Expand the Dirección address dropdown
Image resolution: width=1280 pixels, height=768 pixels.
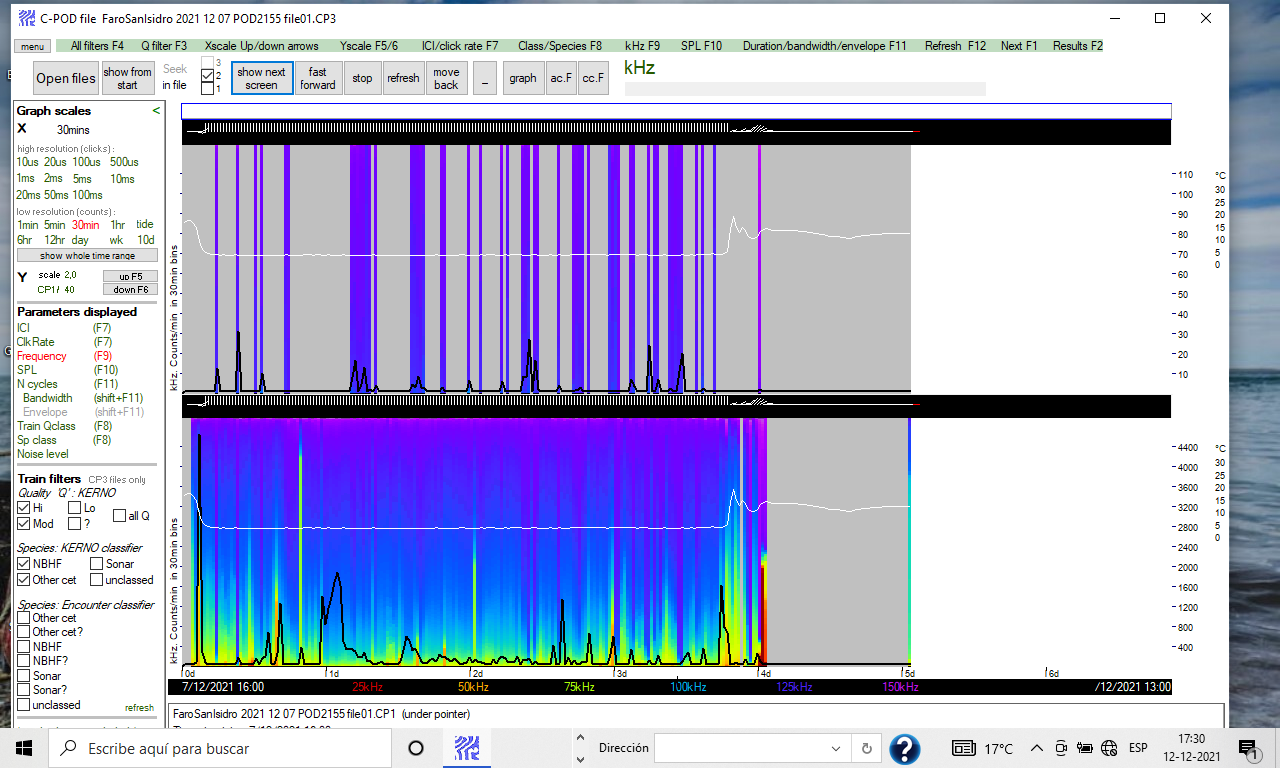pyautogui.click(x=836, y=748)
